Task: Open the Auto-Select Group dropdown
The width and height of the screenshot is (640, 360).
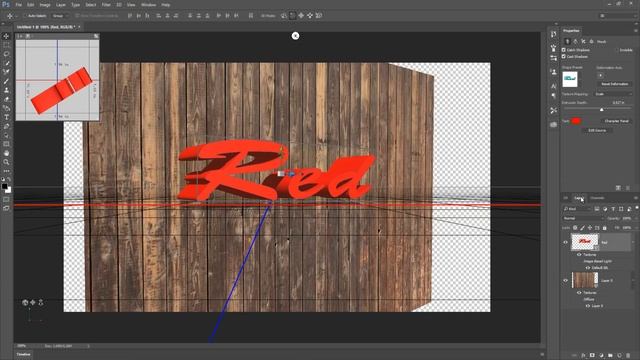Action: [x=60, y=16]
